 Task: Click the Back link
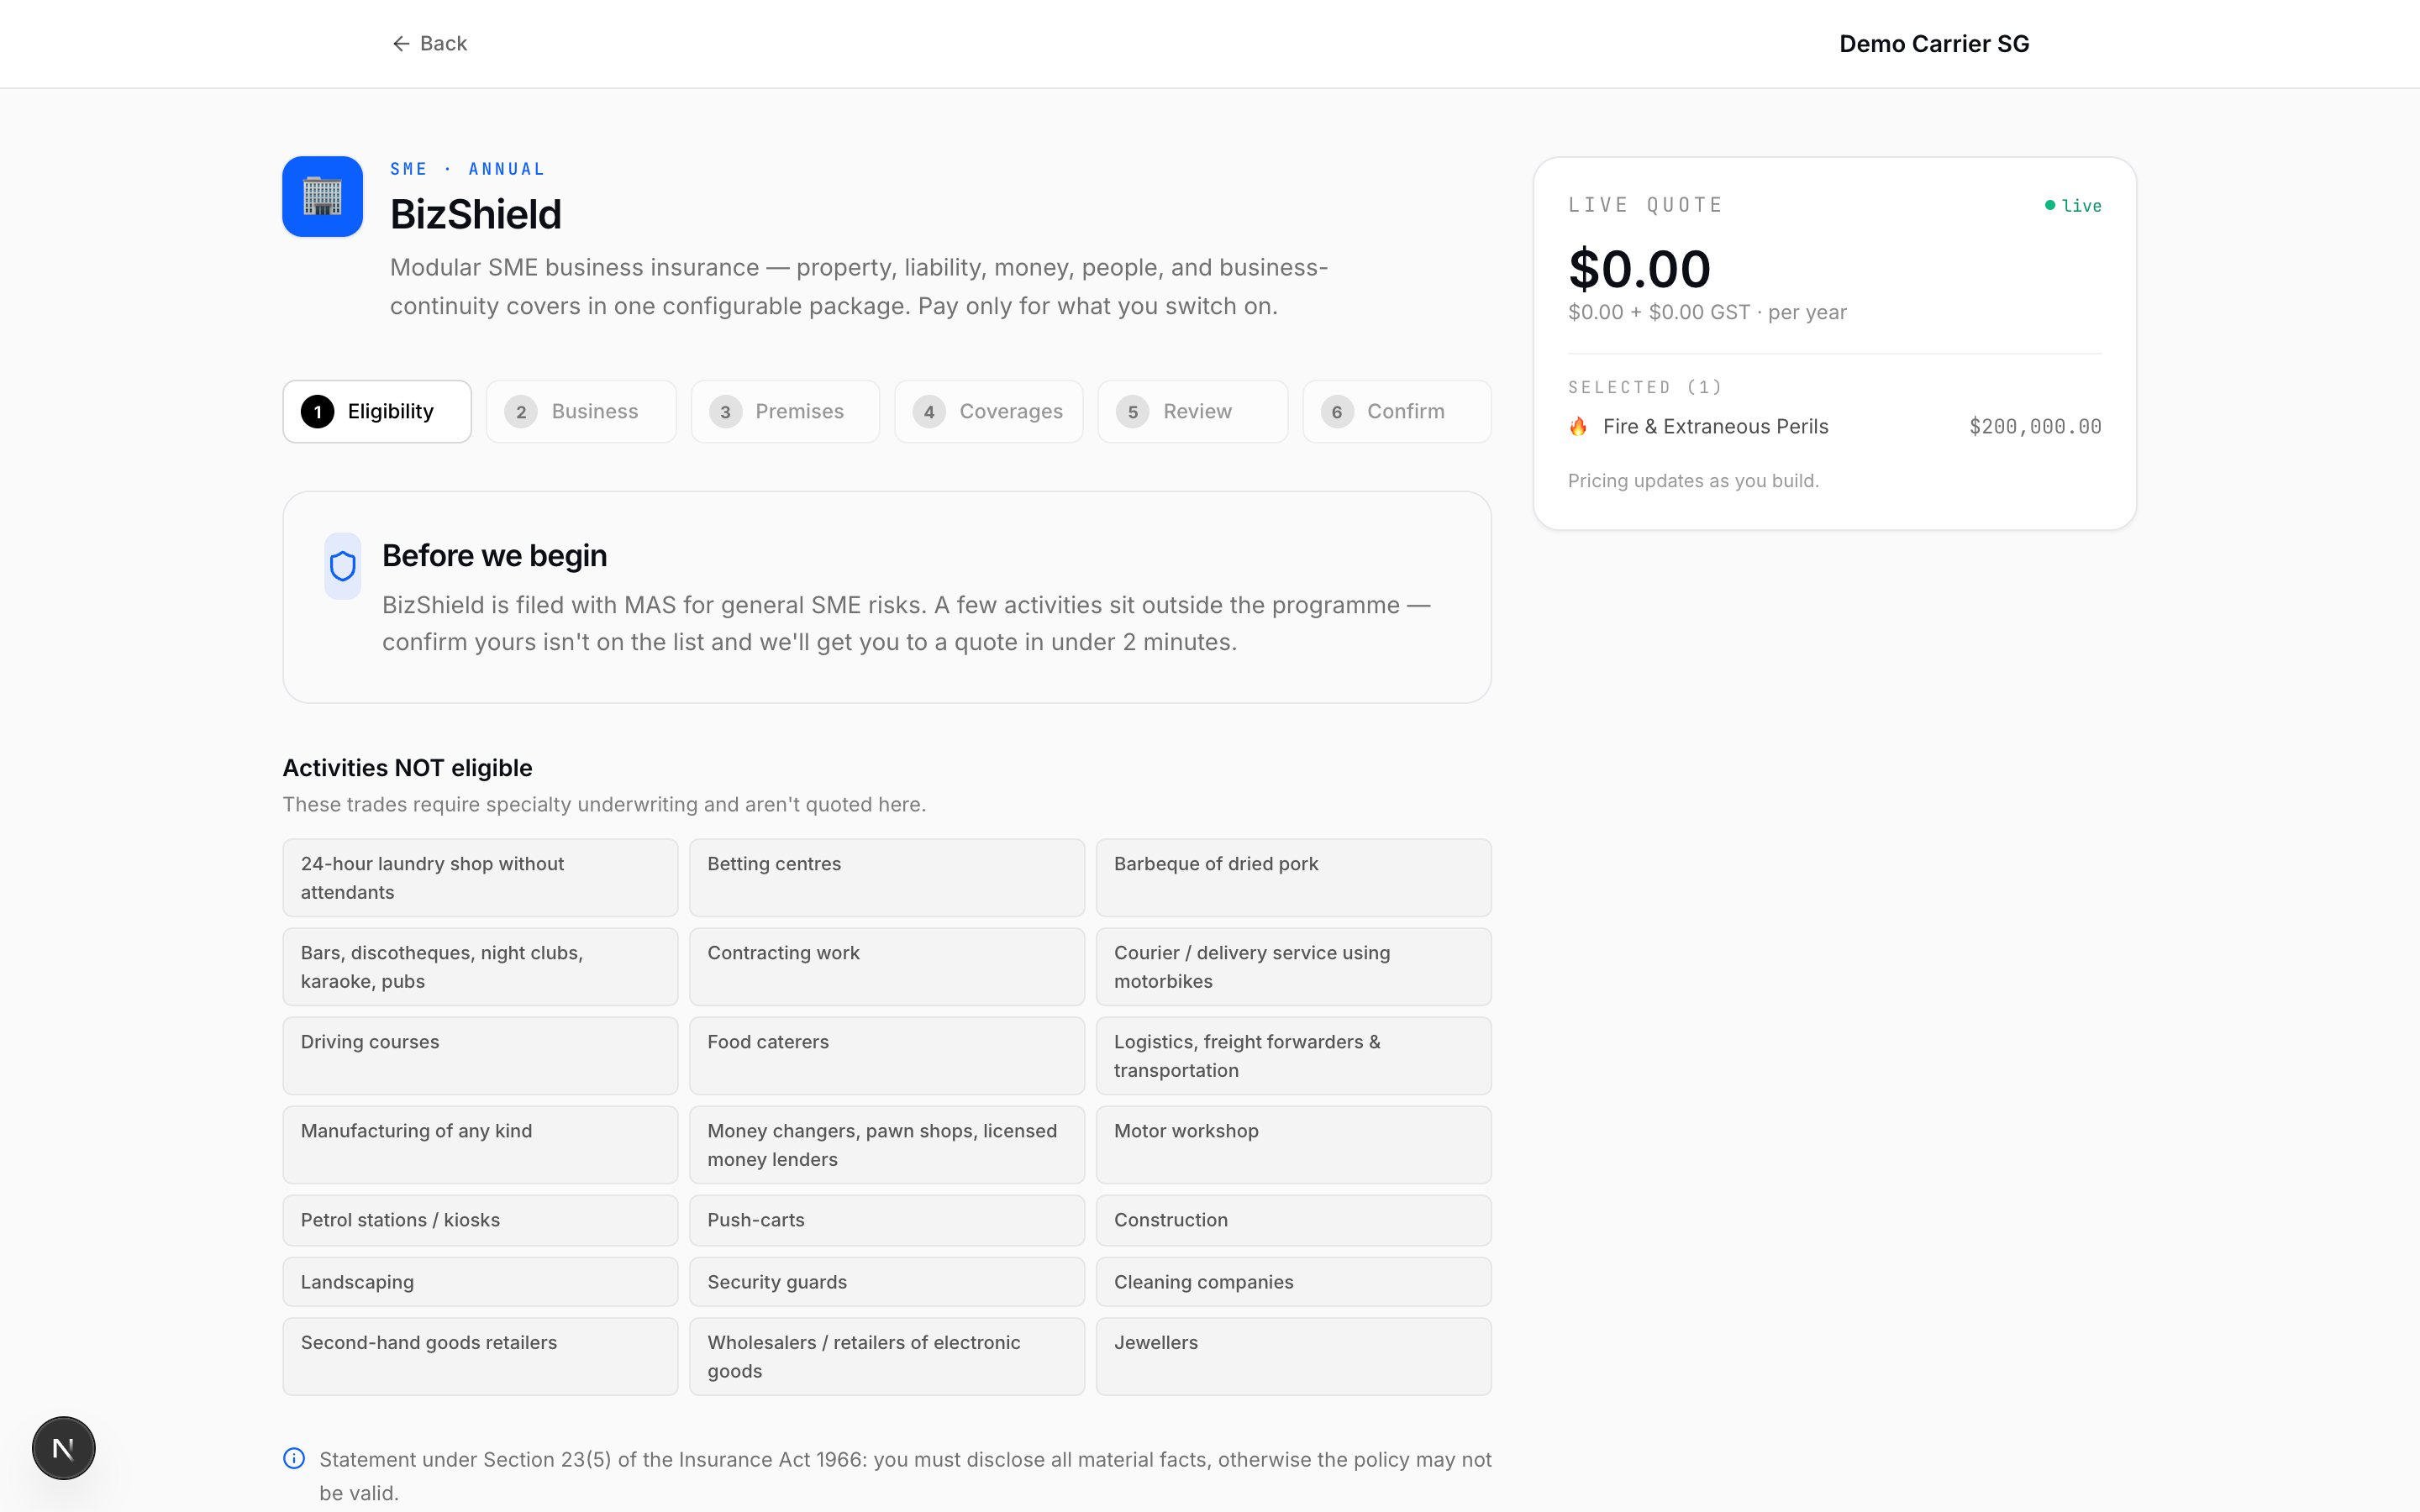443,44
